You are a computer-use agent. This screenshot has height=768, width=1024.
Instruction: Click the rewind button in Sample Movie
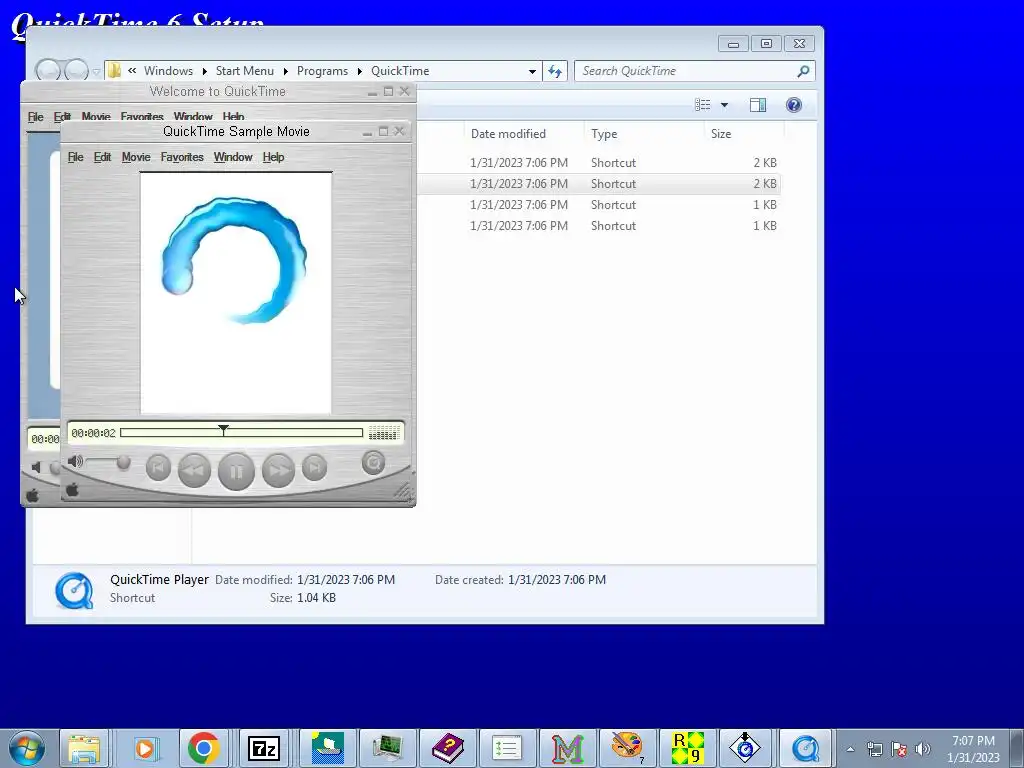click(x=194, y=470)
